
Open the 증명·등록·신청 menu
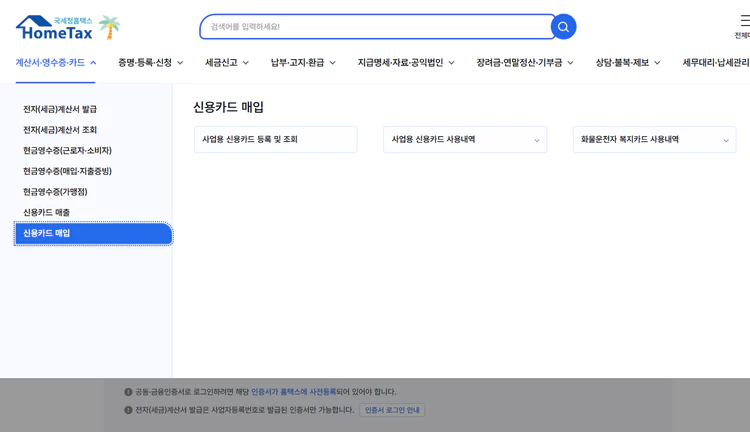[x=151, y=63]
